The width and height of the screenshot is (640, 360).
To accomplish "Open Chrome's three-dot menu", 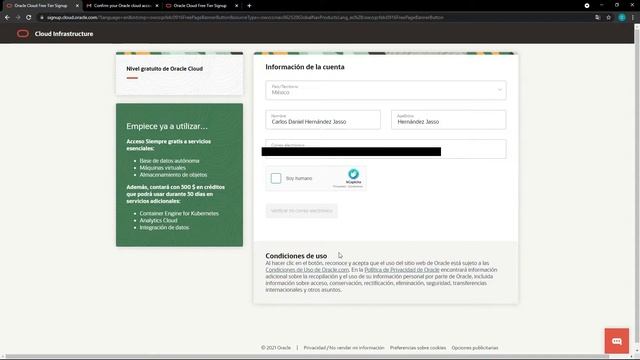I will point(633,18).
